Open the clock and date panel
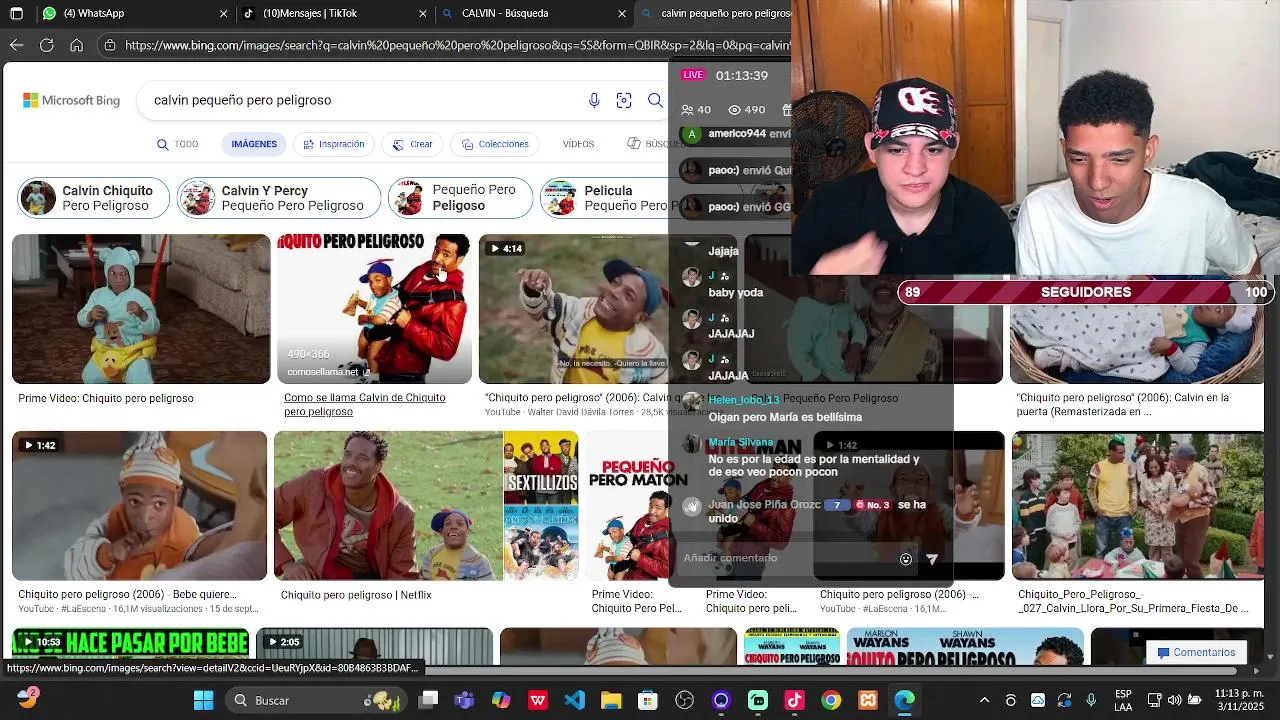The image size is (1280, 720). (x=1239, y=700)
